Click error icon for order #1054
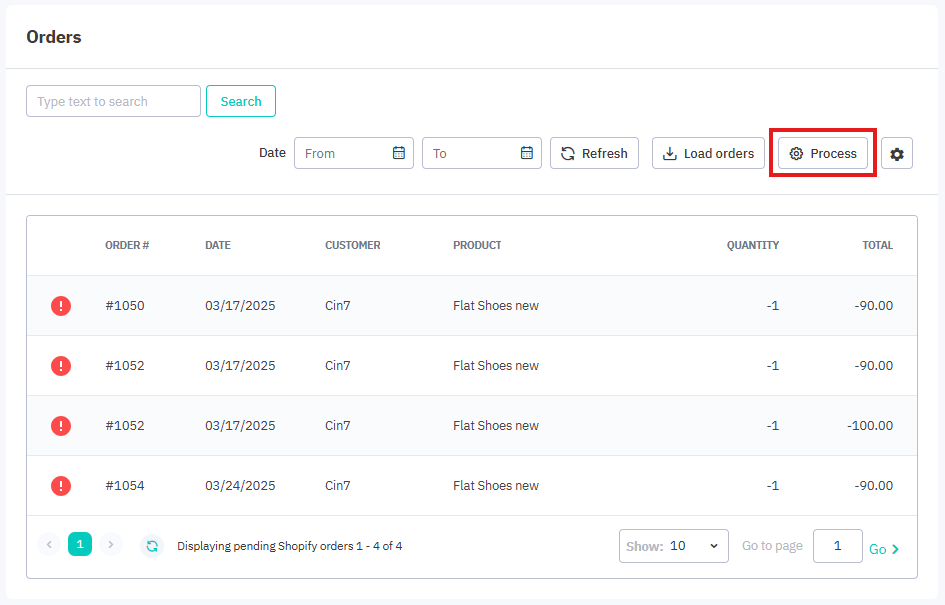The width and height of the screenshot is (945, 605). (61, 486)
